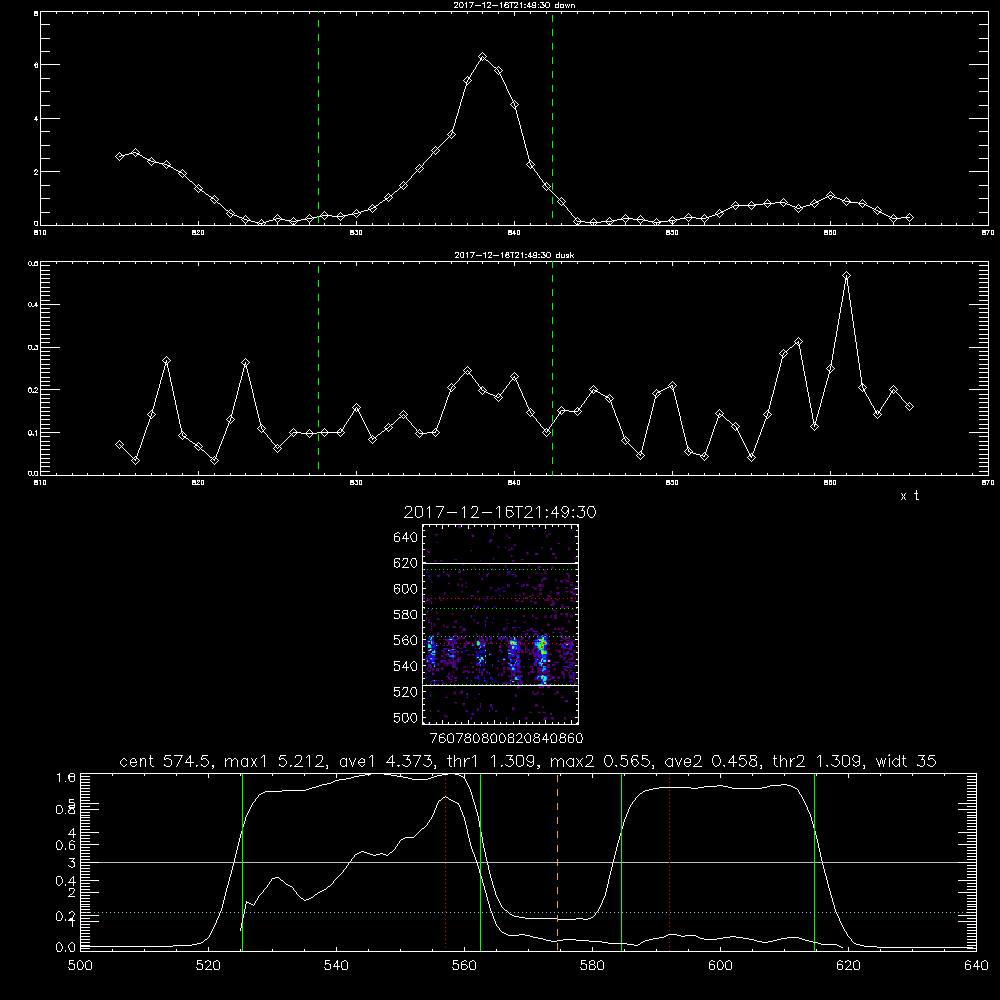Viewport: 1000px width, 1000px height.
Task: Select 'max1 5.212' in the statistics line
Action: [x=277, y=761]
